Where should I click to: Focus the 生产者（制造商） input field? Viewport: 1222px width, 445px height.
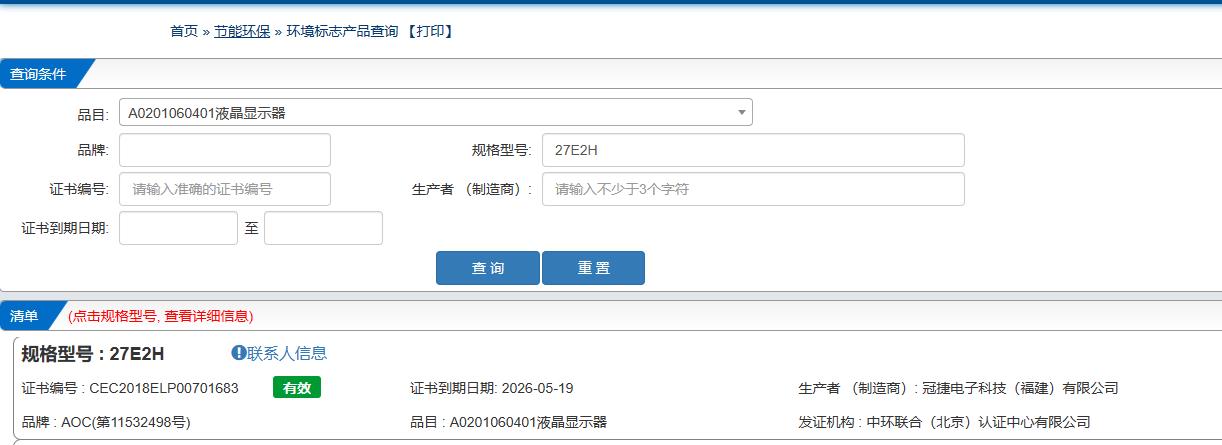(753, 189)
